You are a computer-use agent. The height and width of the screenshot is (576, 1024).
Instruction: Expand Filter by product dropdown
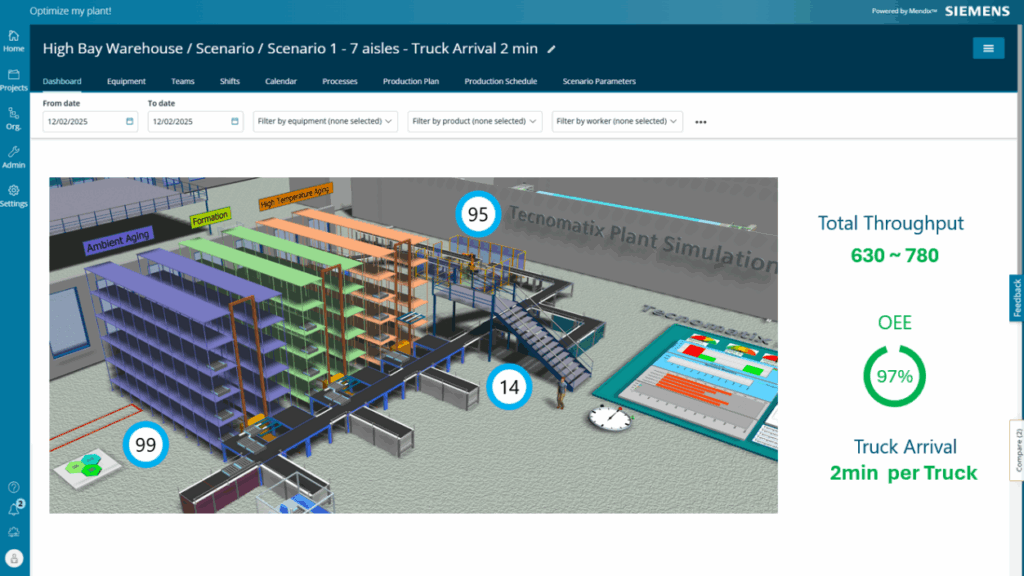(475, 121)
